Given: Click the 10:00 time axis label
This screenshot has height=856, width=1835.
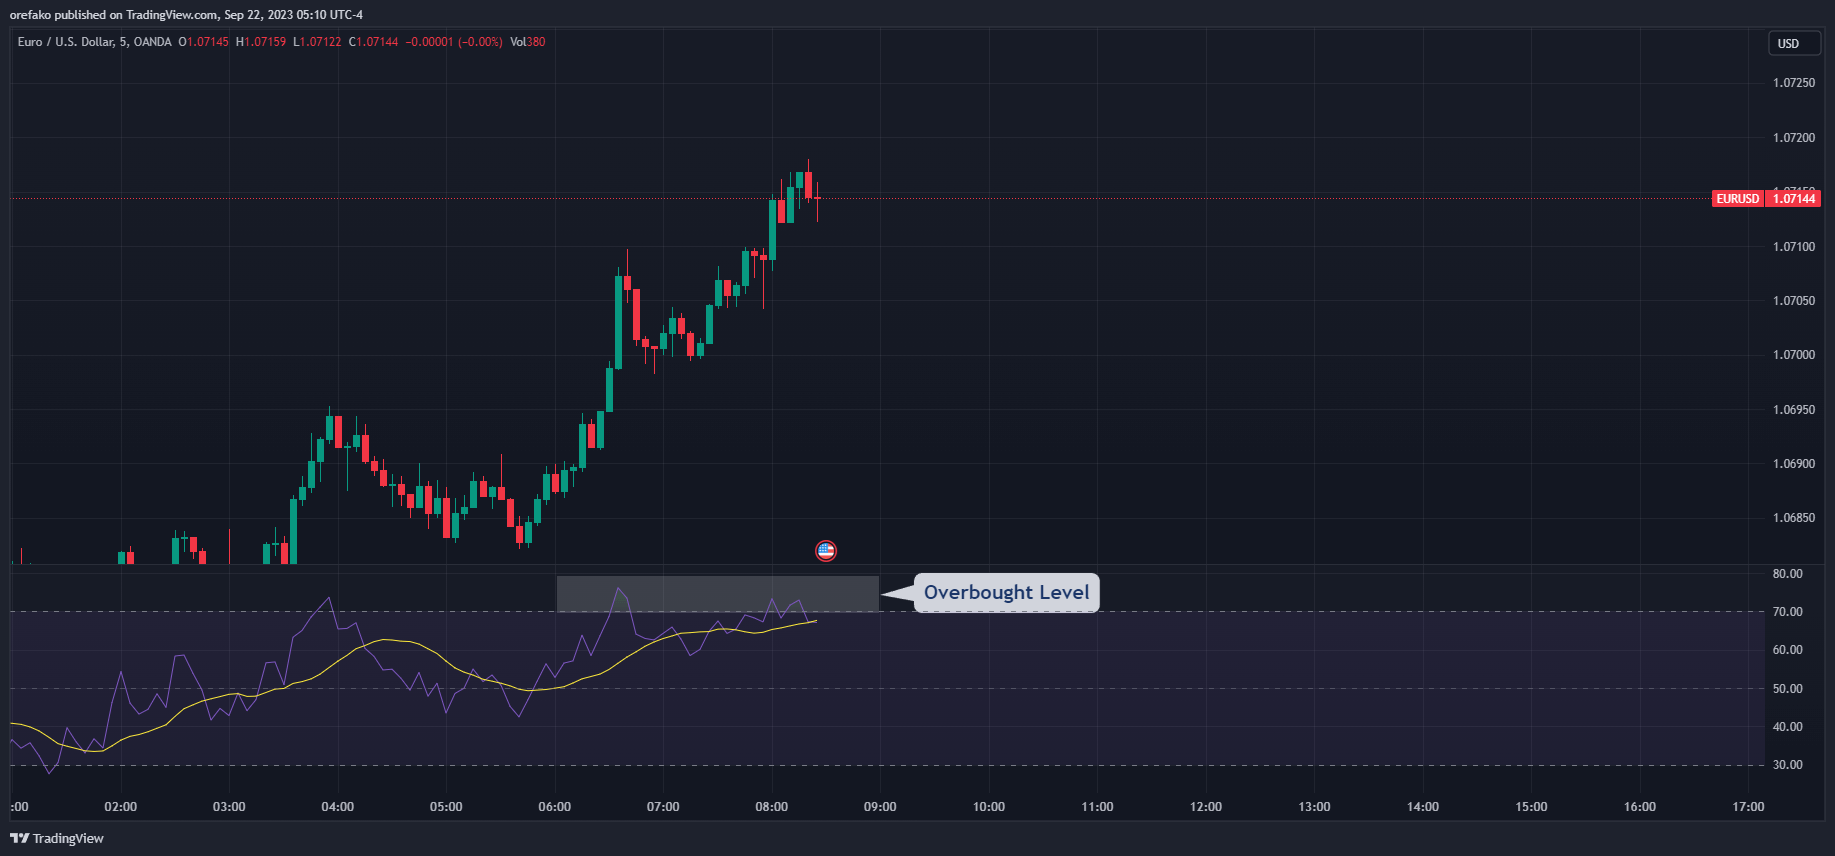Looking at the screenshot, I should pos(989,807).
